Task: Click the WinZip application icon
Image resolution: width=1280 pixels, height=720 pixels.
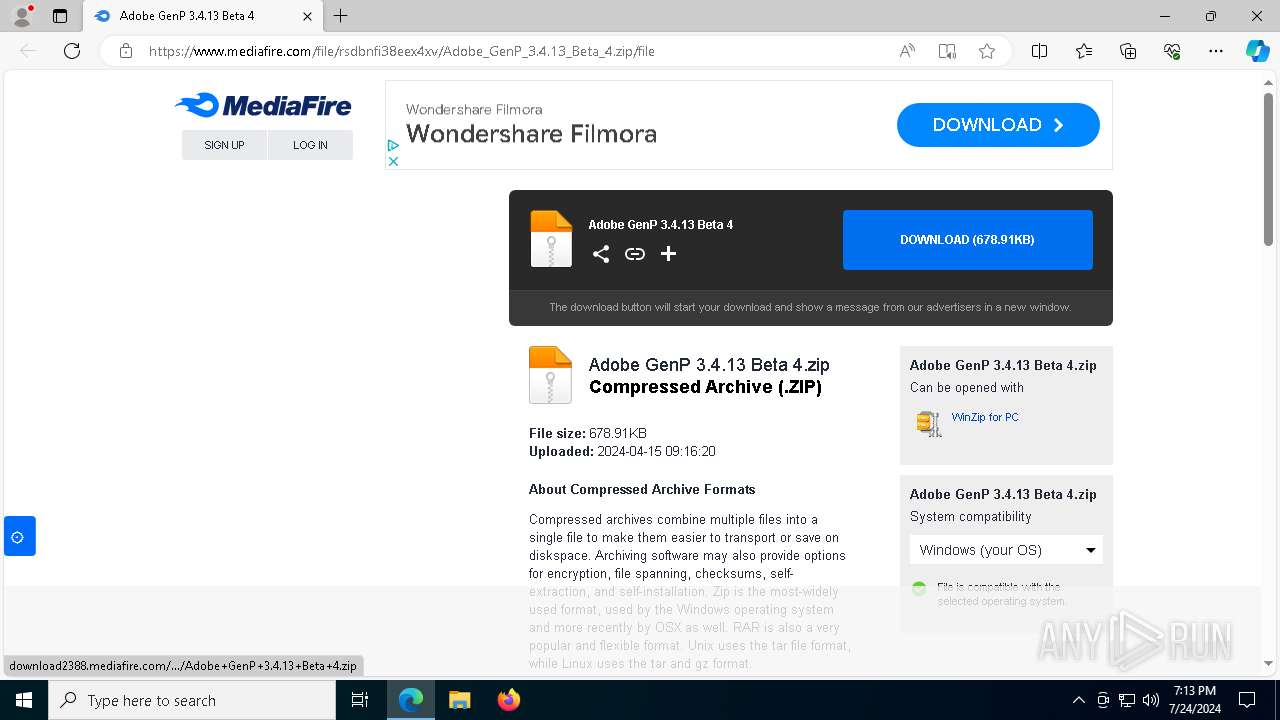Action: [x=929, y=423]
